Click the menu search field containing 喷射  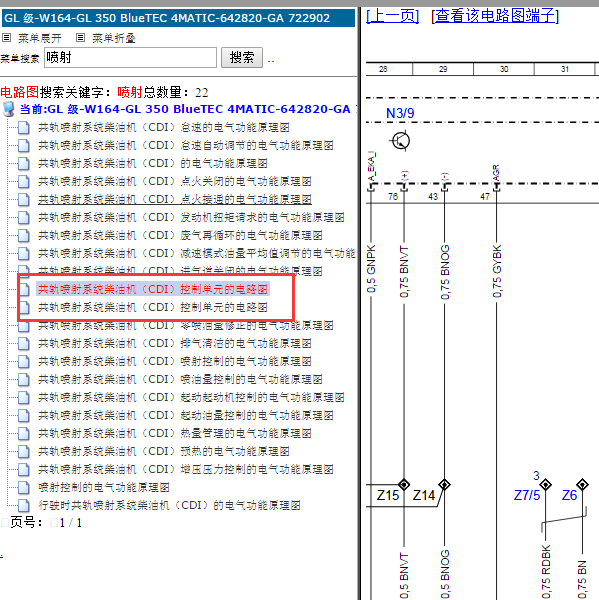point(131,57)
